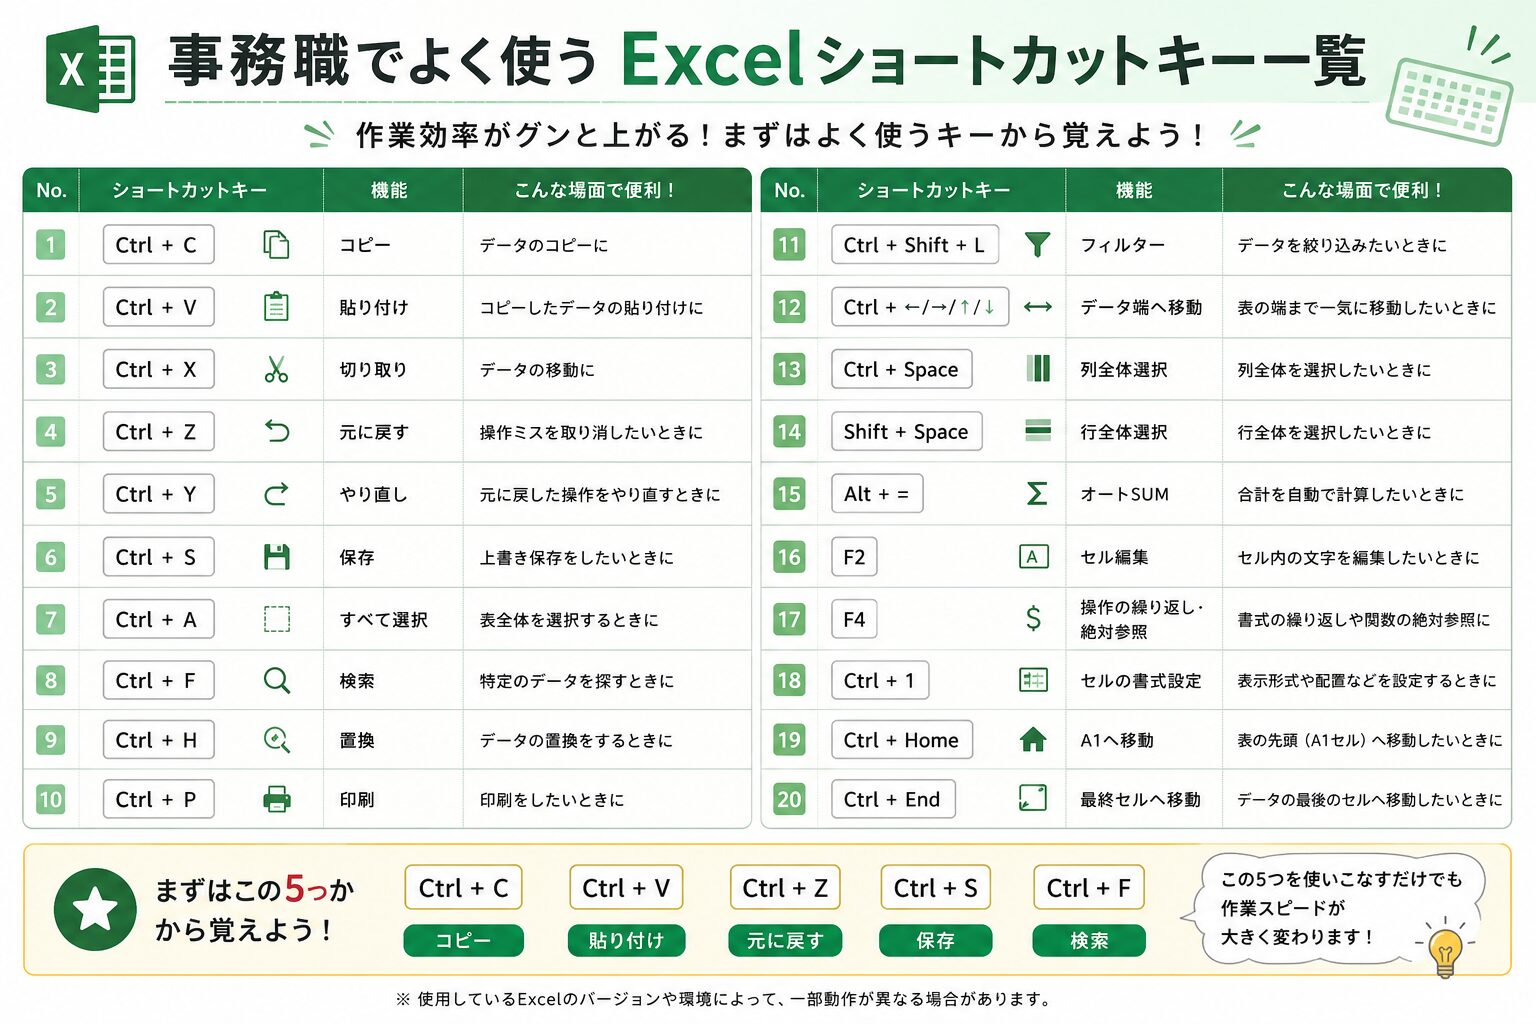1536x1024 pixels.
Task: Click the text セルの書式設定
Action: click(x=1141, y=681)
